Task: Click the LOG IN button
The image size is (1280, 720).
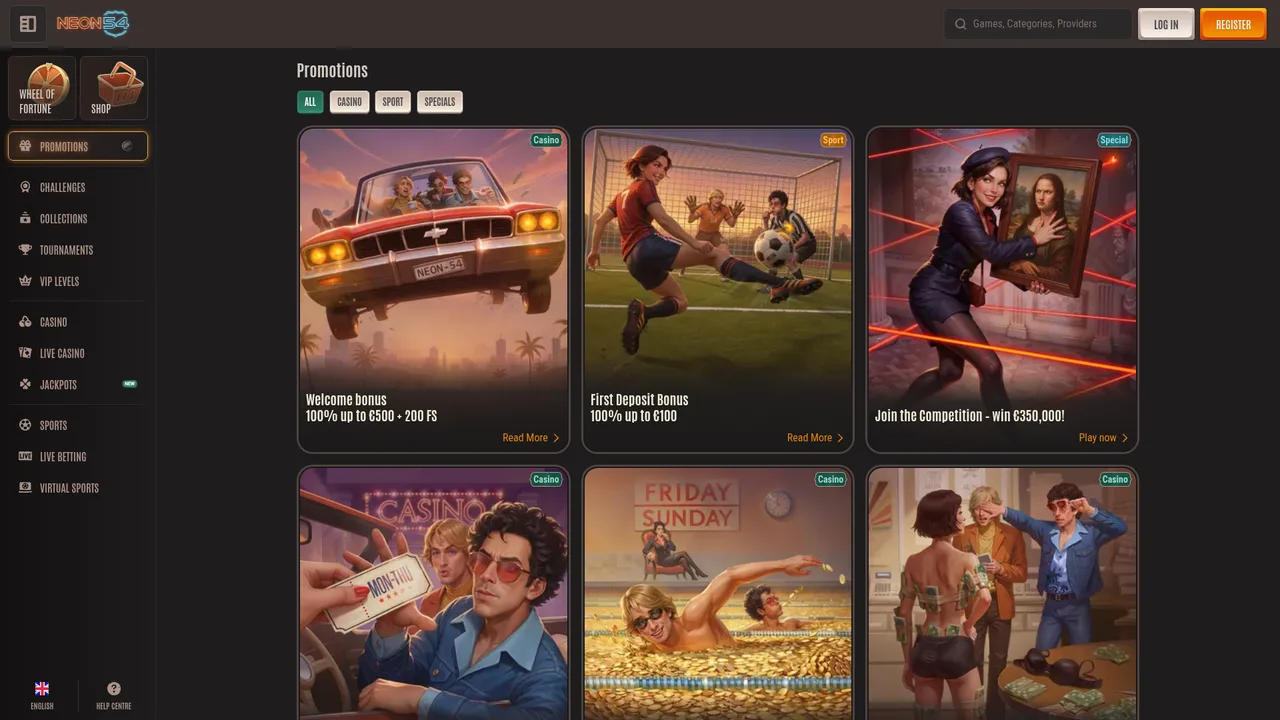Action: [x=1166, y=24]
